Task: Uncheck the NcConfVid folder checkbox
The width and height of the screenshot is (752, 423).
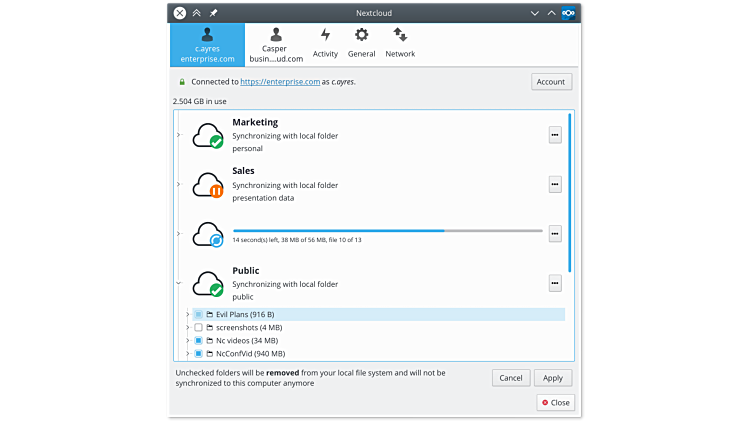Action: 198,353
